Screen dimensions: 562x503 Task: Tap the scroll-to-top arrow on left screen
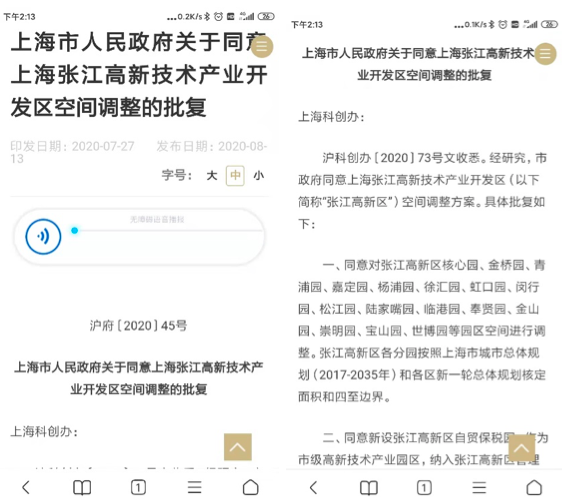(x=238, y=447)
